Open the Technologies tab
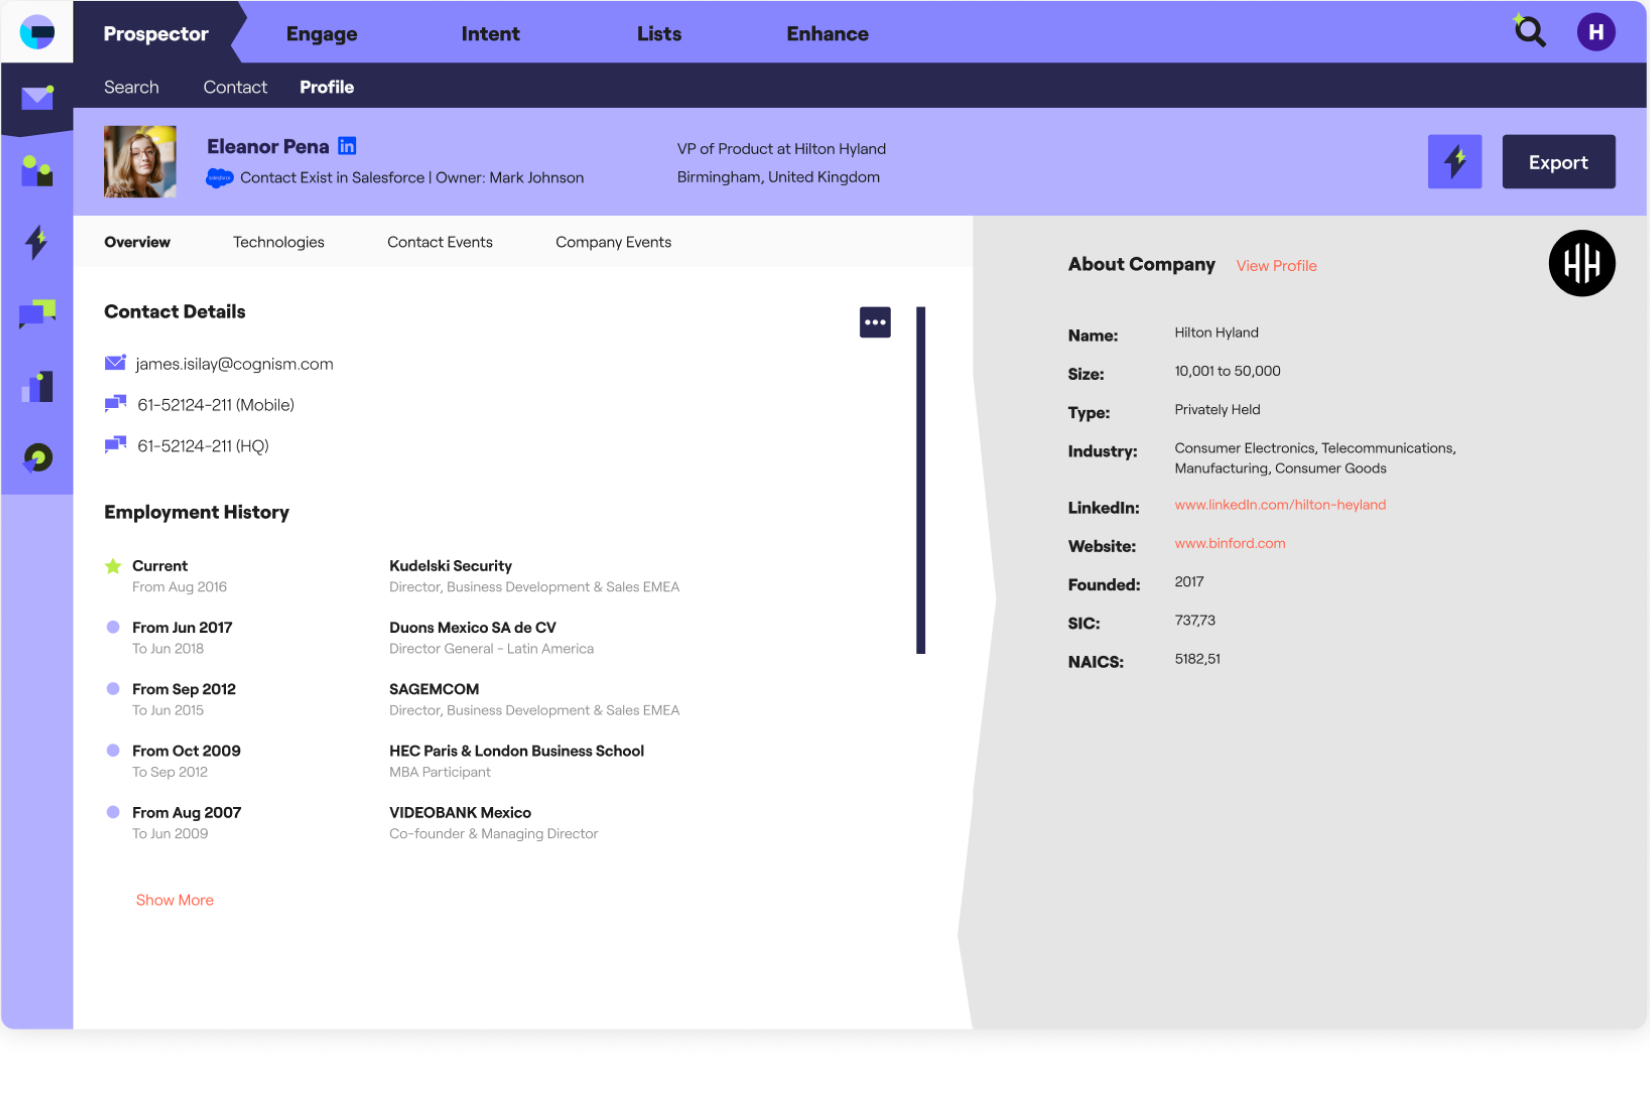Screen dimensions: 1650x1102 point(278,242)
